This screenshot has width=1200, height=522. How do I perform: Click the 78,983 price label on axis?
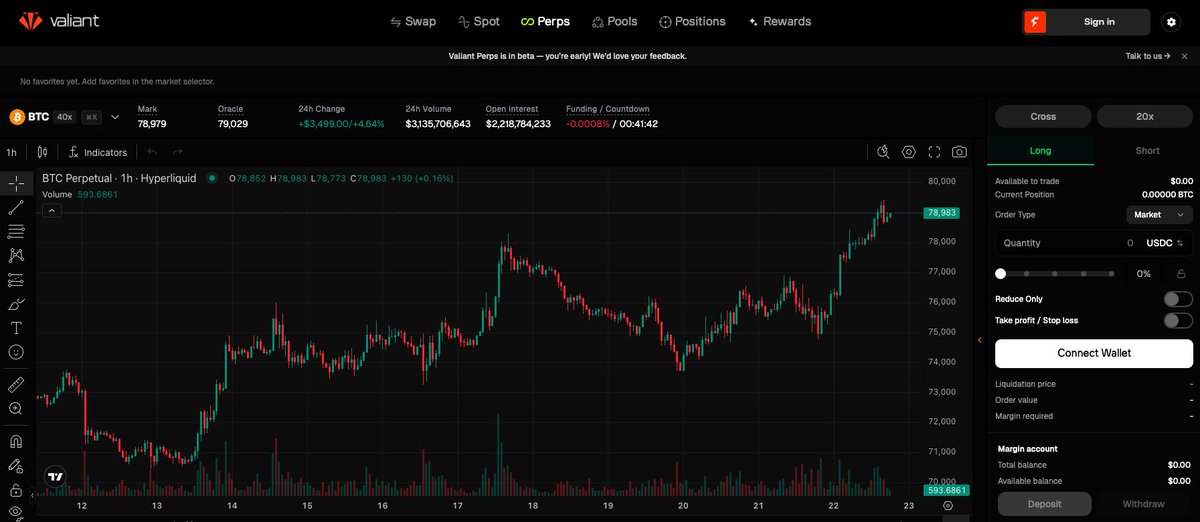(942, 213)
